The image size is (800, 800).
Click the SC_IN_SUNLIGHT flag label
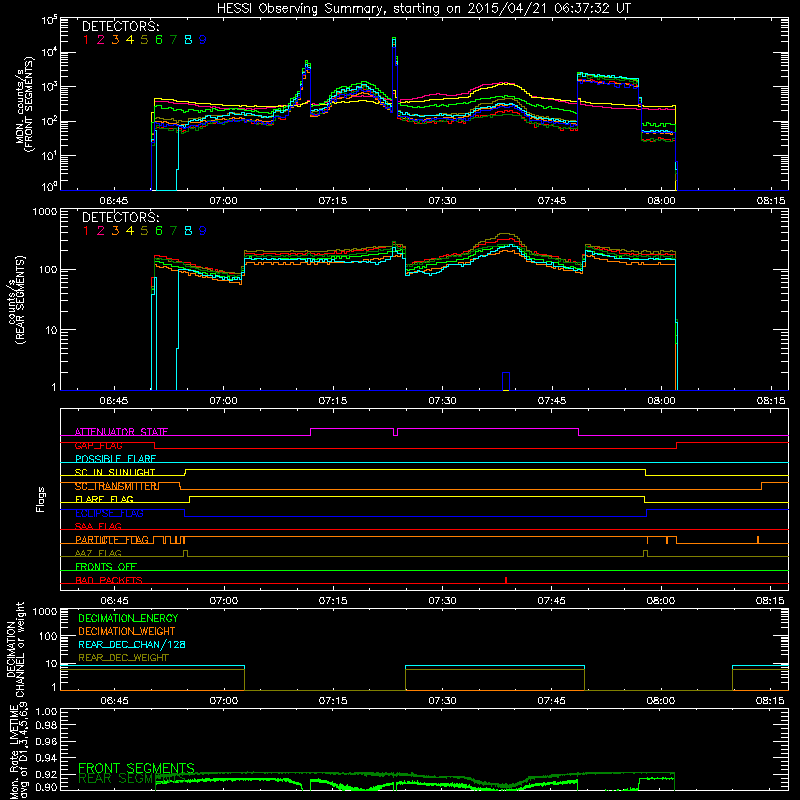click(115, 472)
